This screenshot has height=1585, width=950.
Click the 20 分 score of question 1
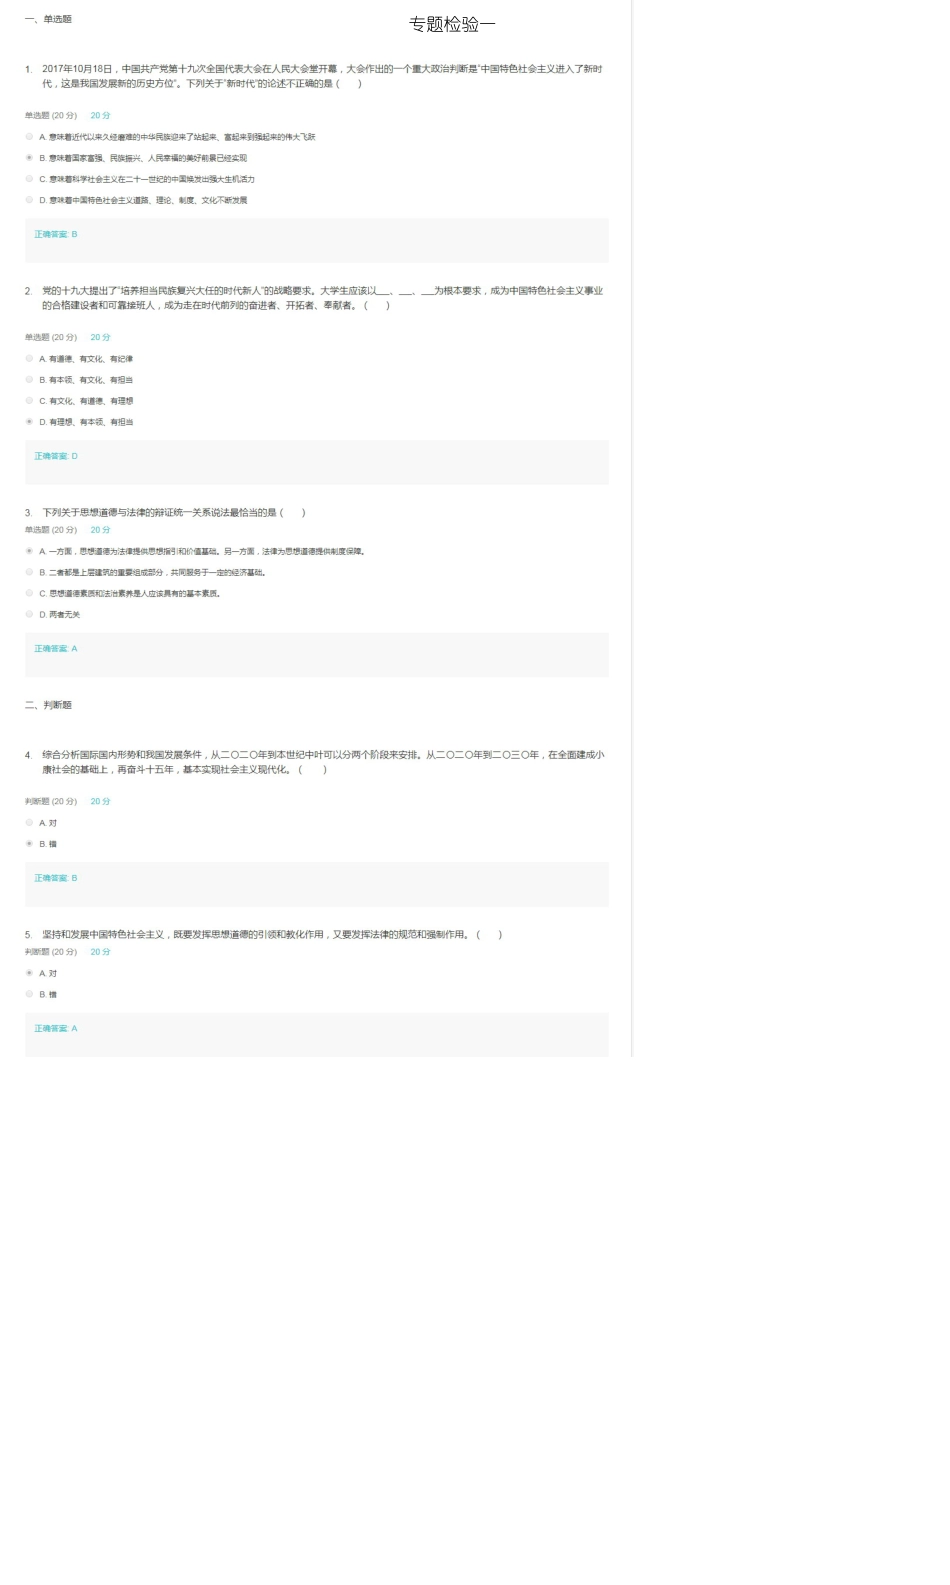[100, 116]
